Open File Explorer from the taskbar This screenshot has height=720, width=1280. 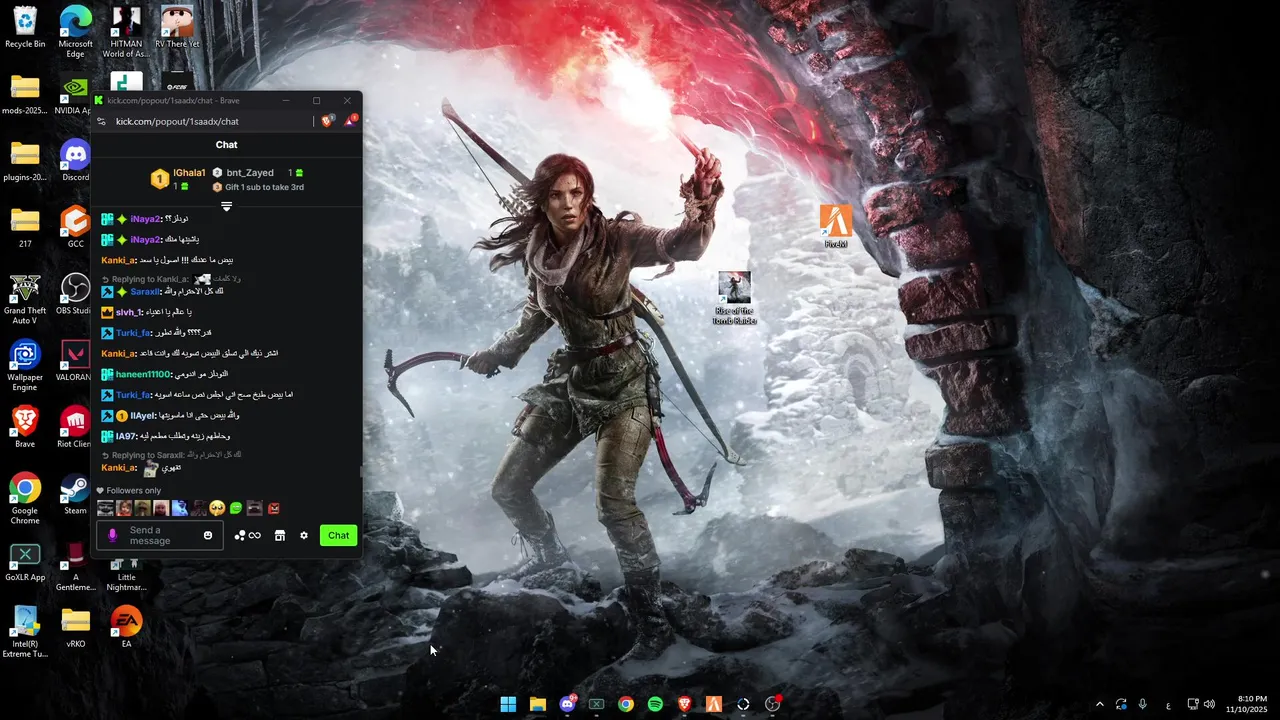coord(537,704)
